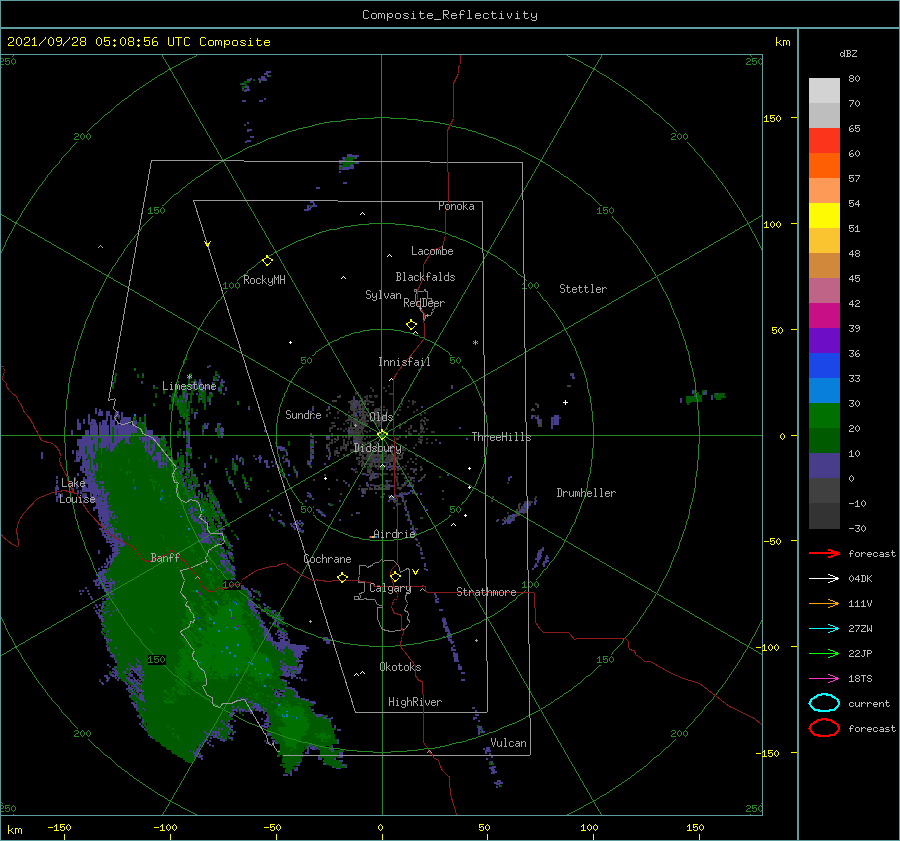Click the Olds label near radar center

pyautogui.click(x=381, y=417)
